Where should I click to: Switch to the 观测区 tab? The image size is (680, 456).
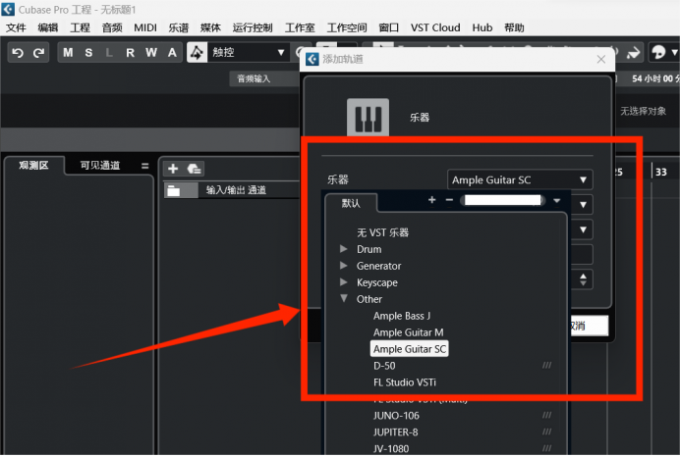coord(34,165)
